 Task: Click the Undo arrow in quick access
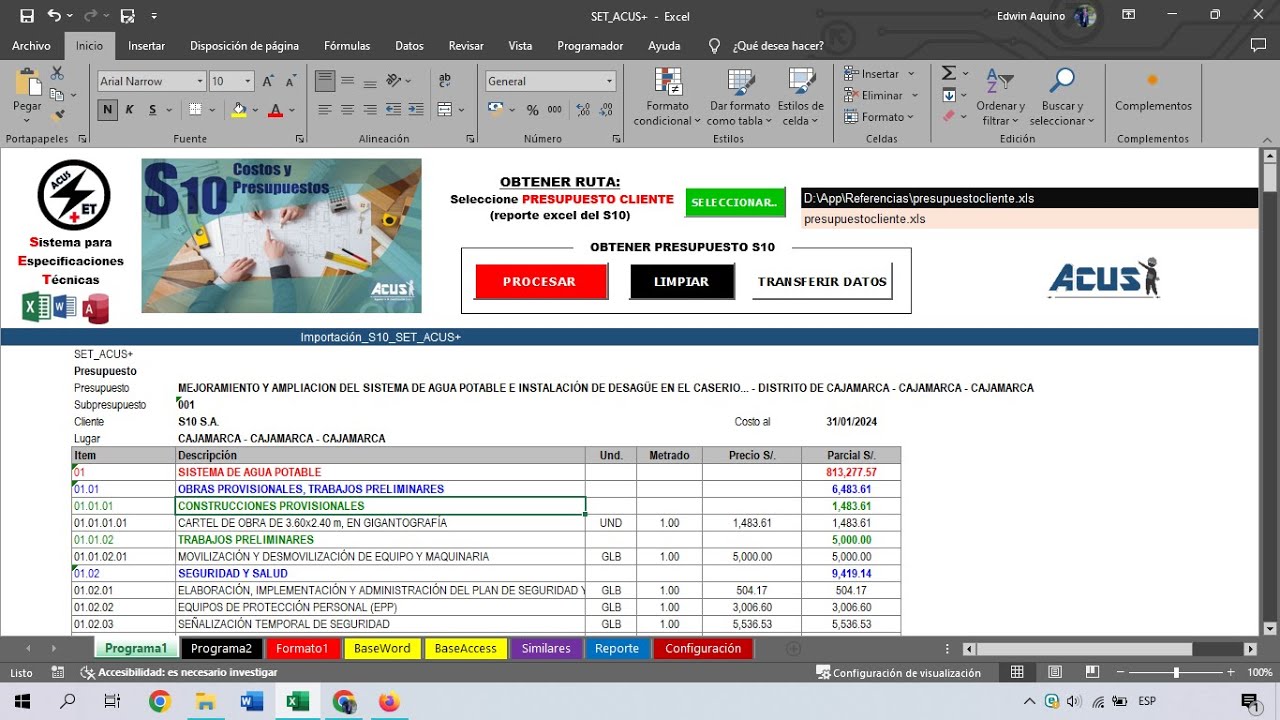[53, 16]
